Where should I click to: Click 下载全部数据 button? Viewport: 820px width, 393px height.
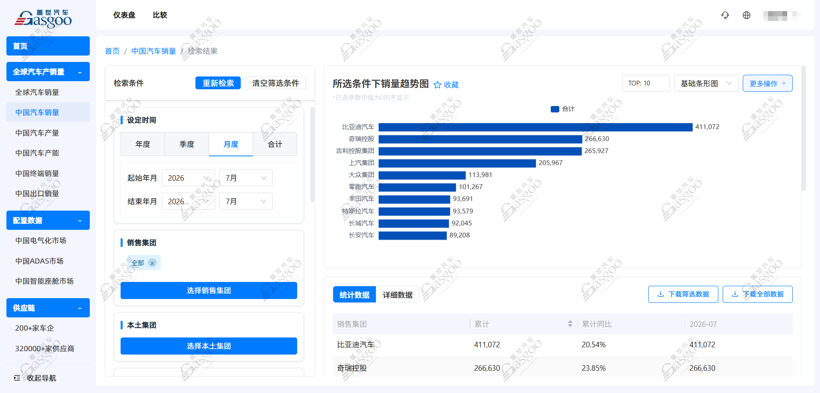758,294
